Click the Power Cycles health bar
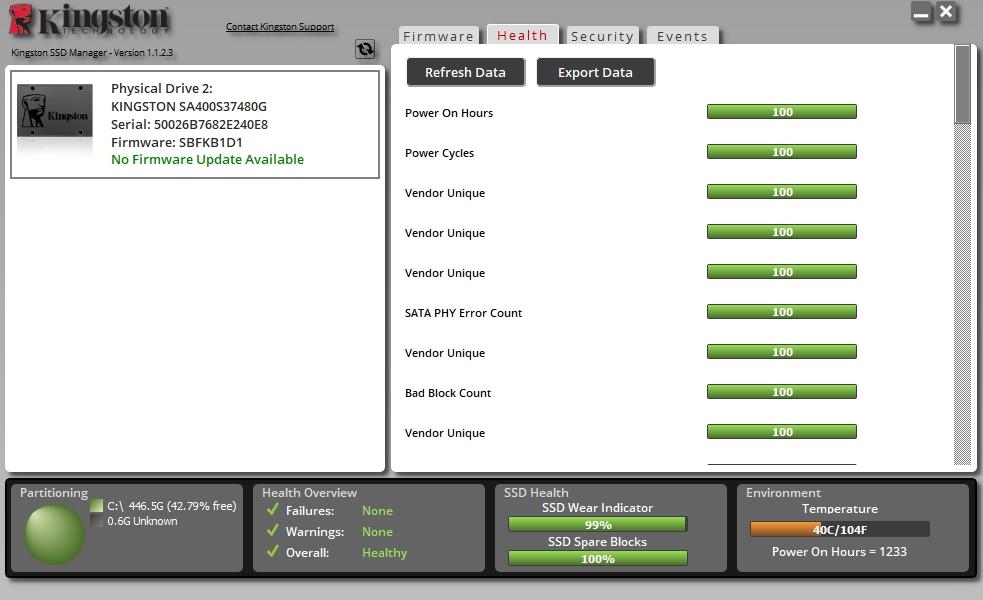The height and width of the screenshot is (600, 983). (782, 152)
